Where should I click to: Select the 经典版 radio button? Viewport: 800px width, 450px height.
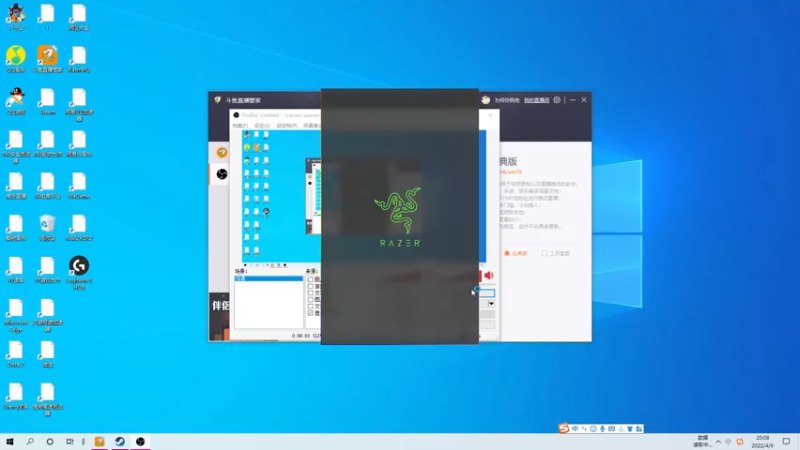507,253
